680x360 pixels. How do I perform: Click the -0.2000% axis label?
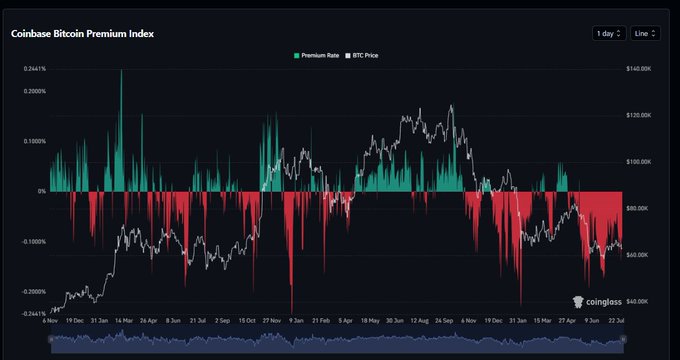34,291
